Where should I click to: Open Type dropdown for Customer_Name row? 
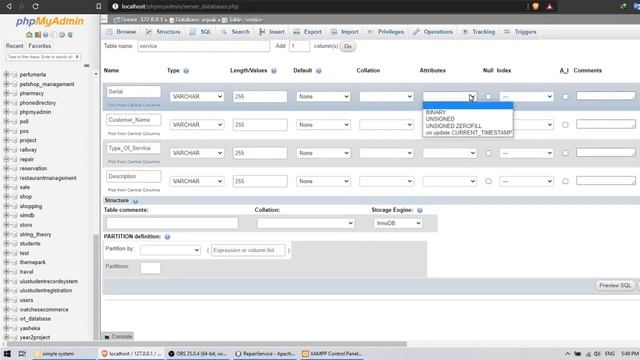197,125
